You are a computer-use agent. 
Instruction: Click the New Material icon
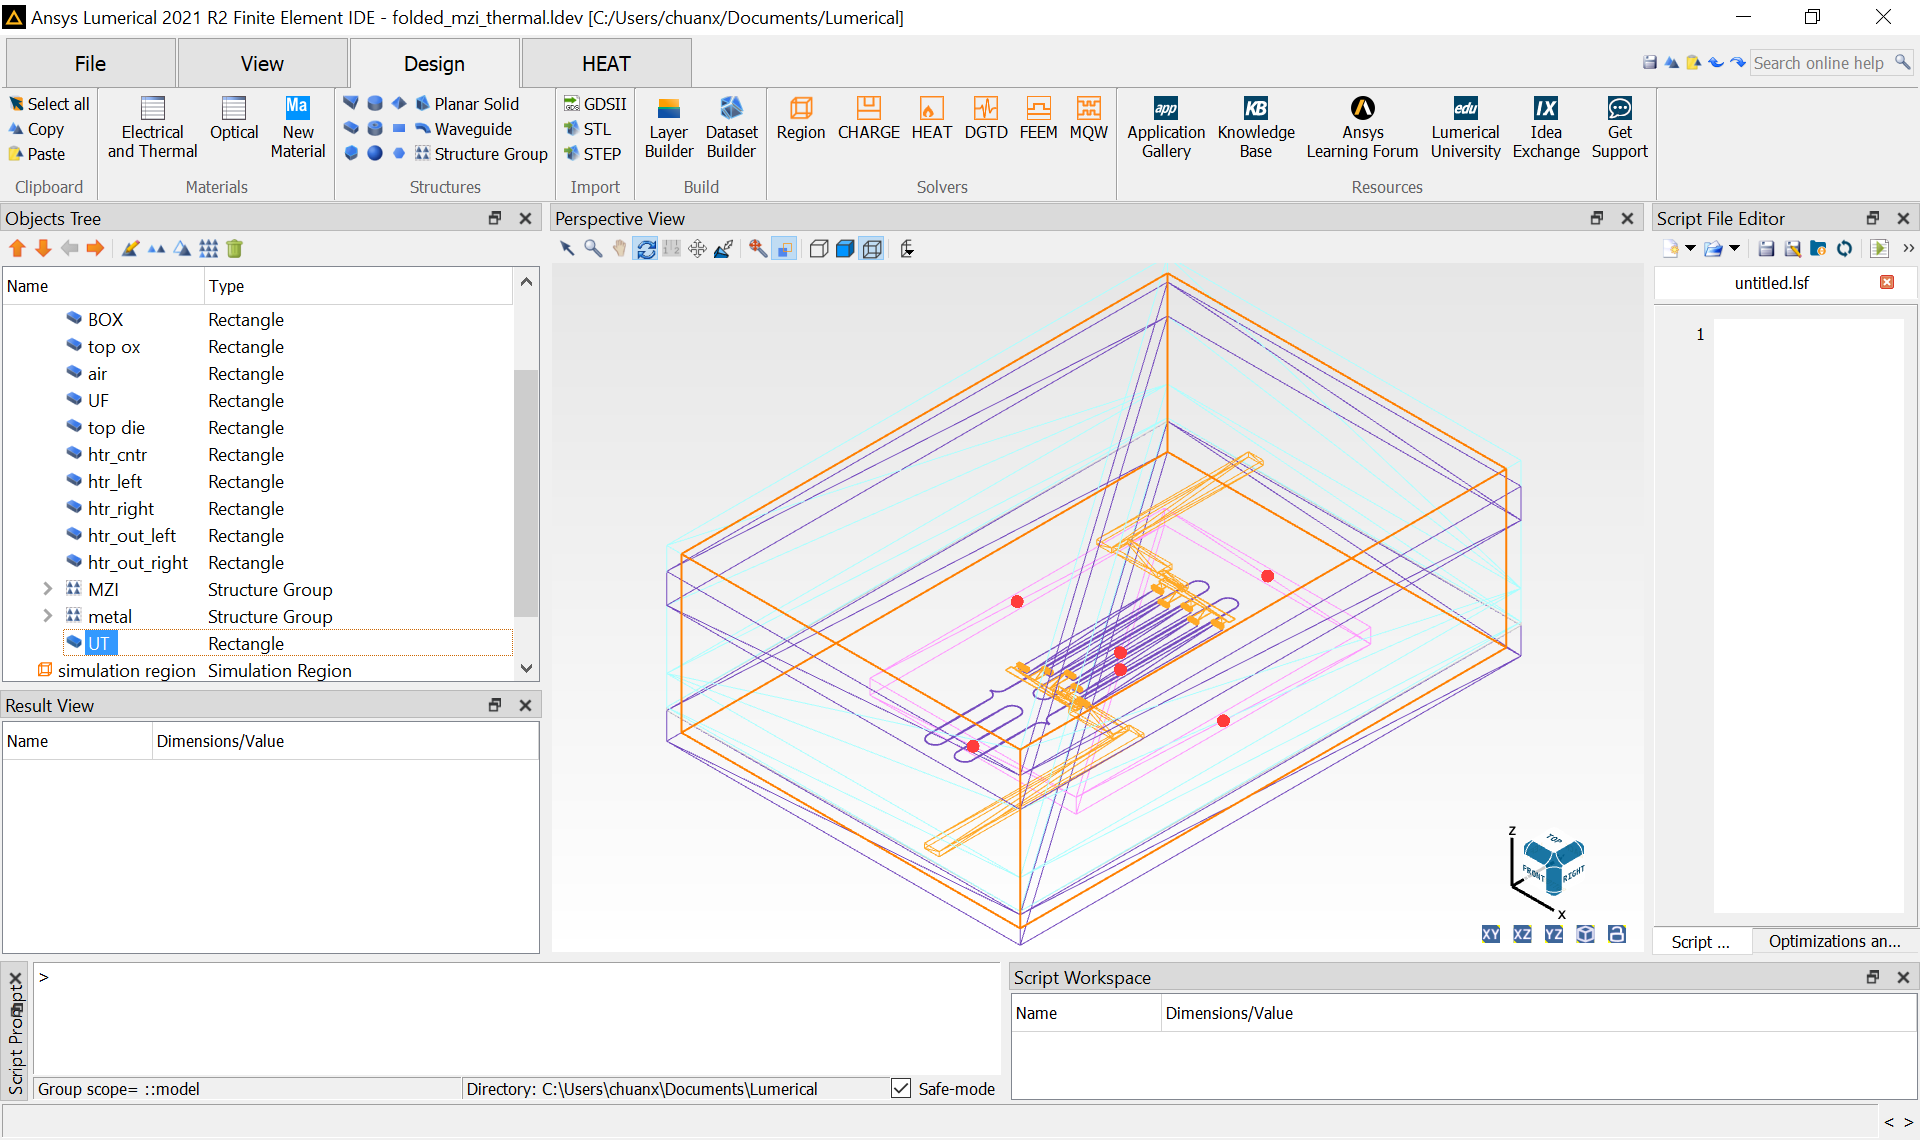click(298, 128)
